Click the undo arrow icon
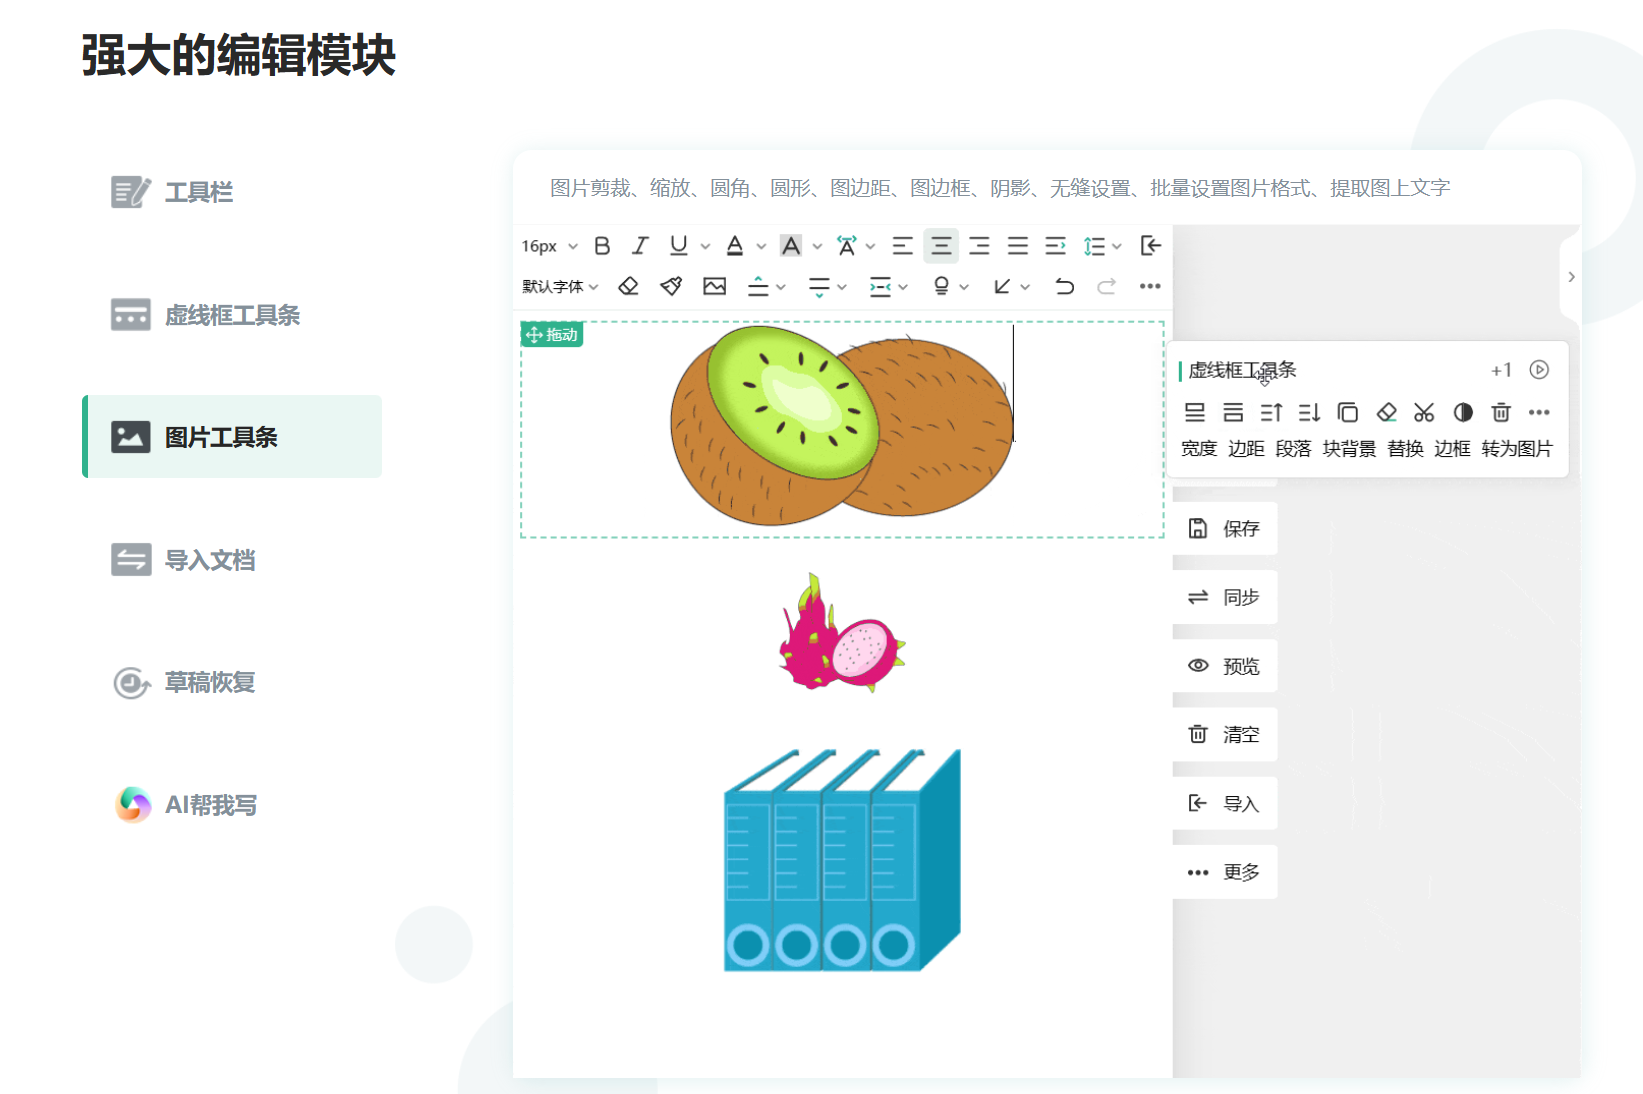This screenshot has height=1094, width=1643. (x=1064, y=287)
